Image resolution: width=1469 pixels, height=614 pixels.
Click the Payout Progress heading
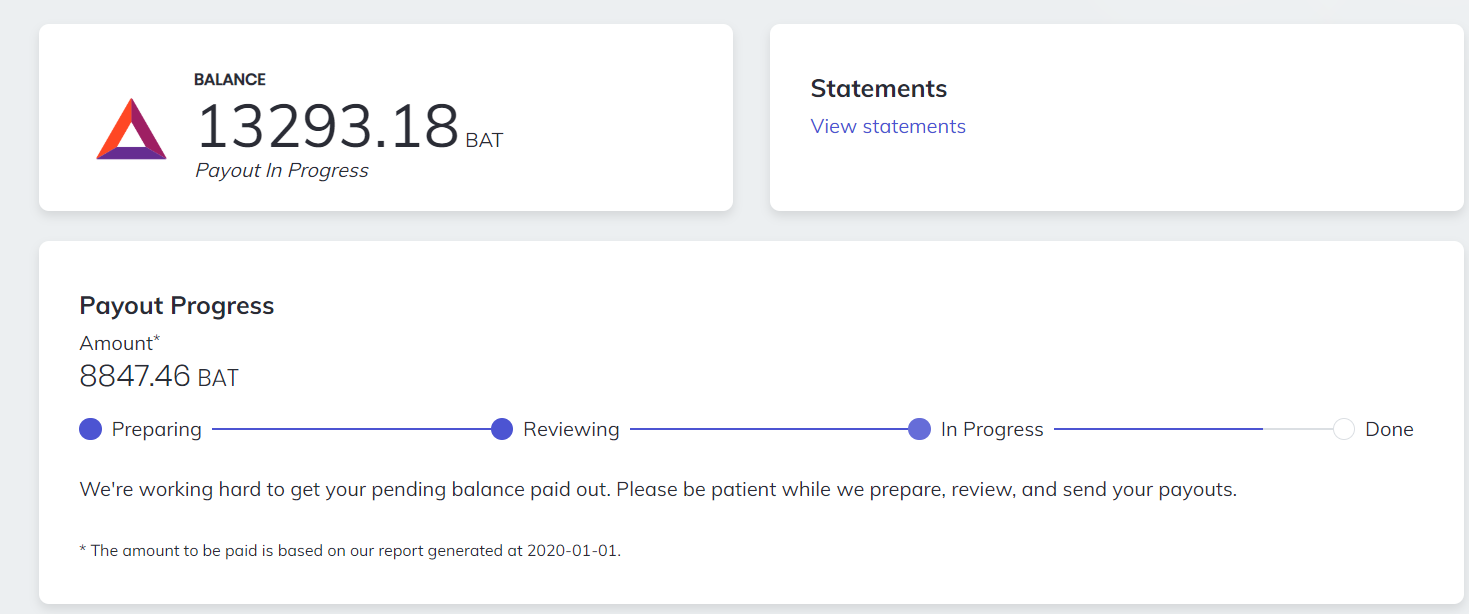pos(177,305)
